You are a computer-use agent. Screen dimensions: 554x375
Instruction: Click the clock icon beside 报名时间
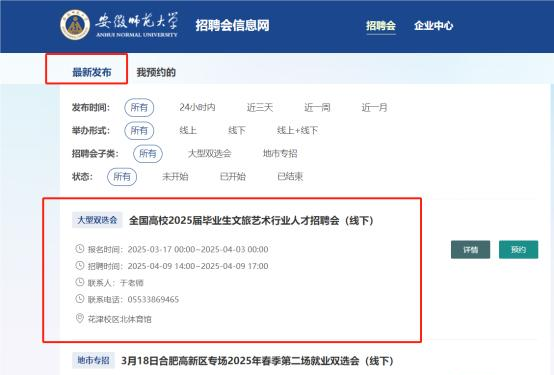[x=80, y=249]
